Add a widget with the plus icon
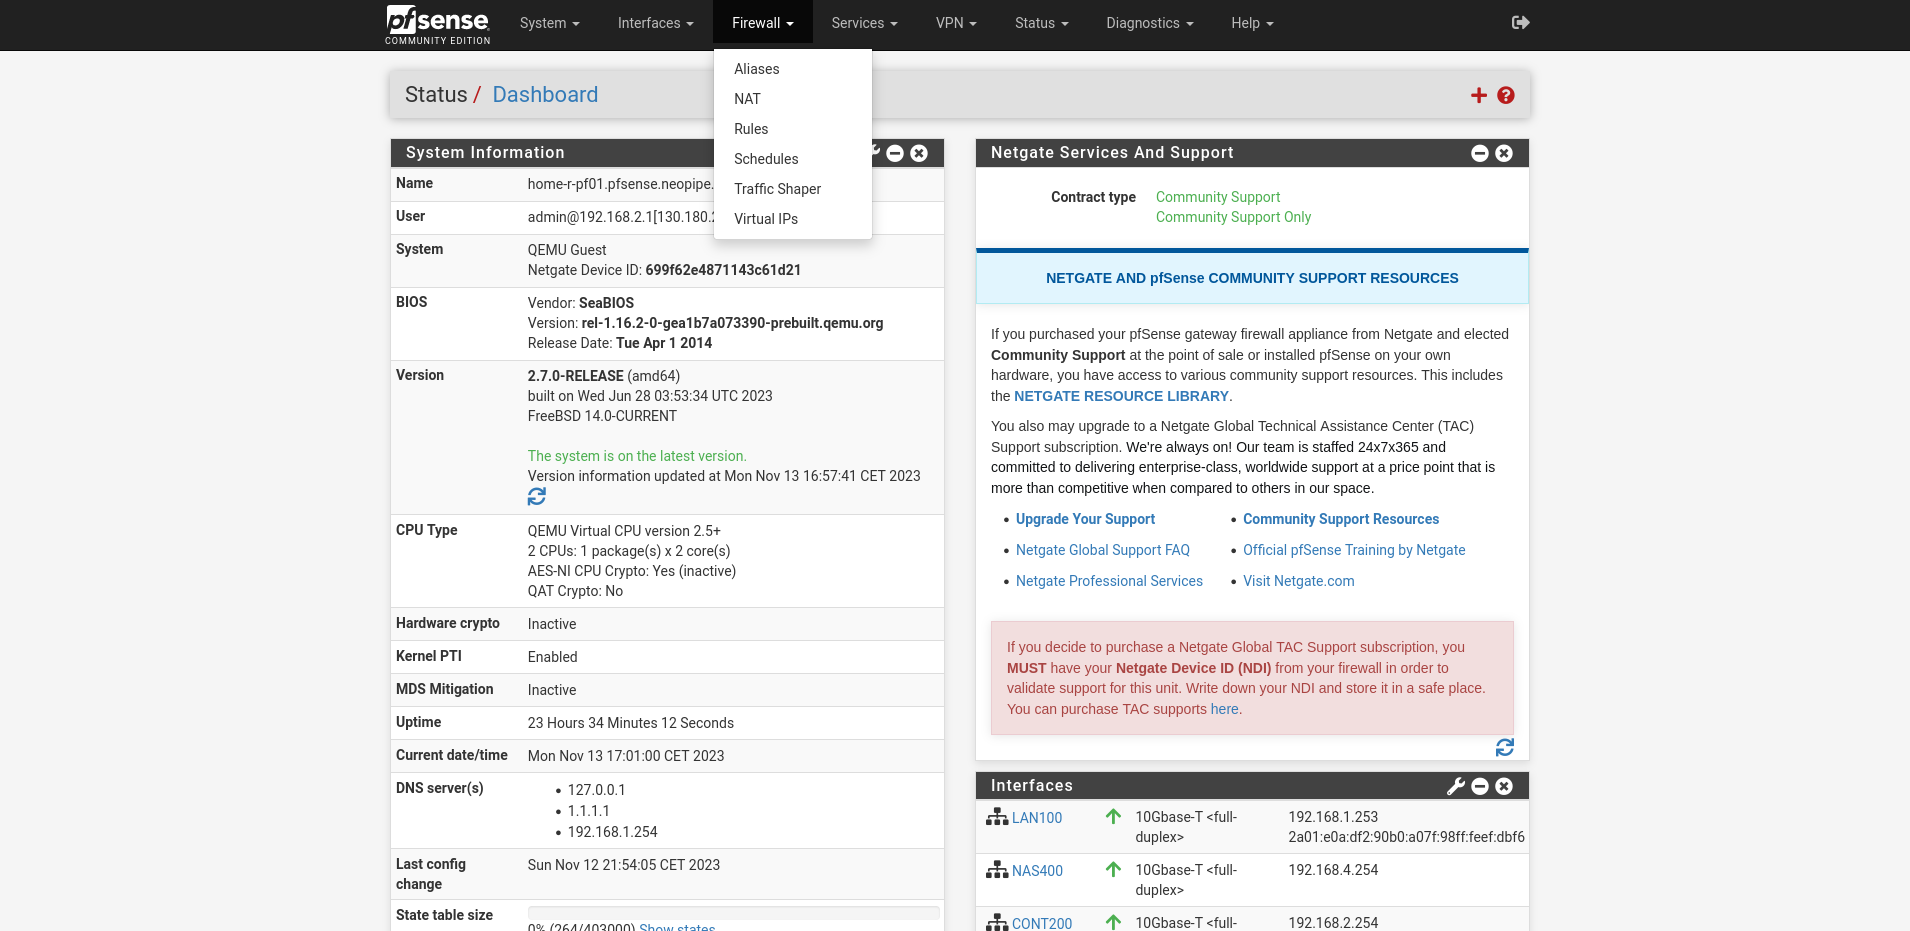This screenshot has height=931, width=1910. [1479, 95]
